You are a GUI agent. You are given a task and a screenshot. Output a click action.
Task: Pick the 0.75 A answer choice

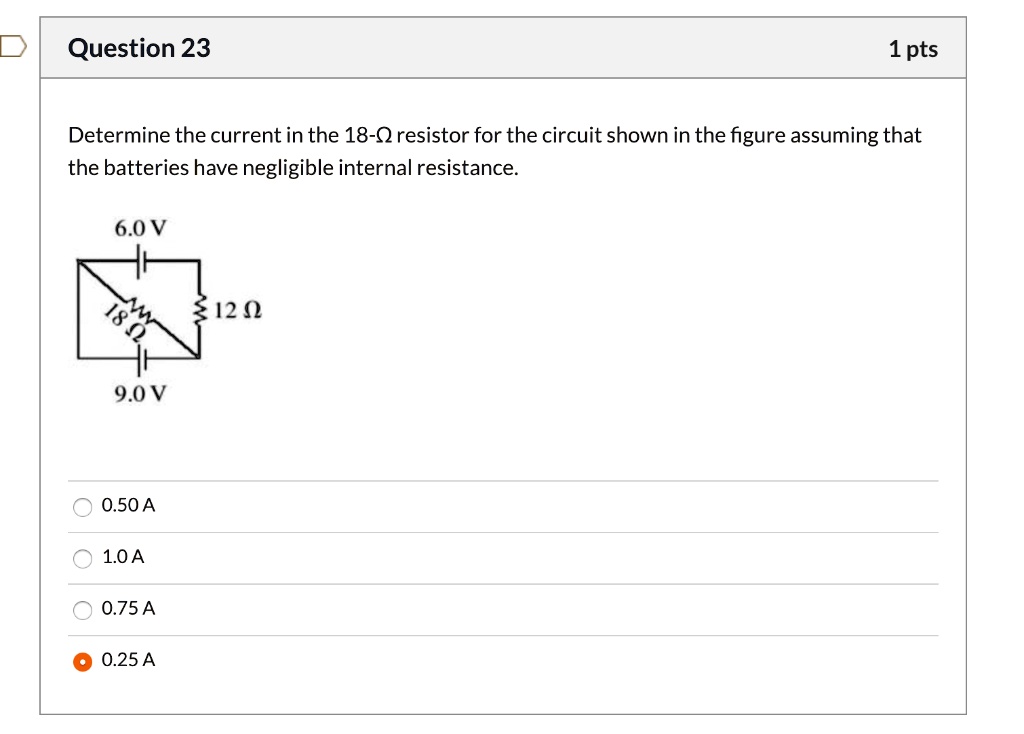[83, 610]
